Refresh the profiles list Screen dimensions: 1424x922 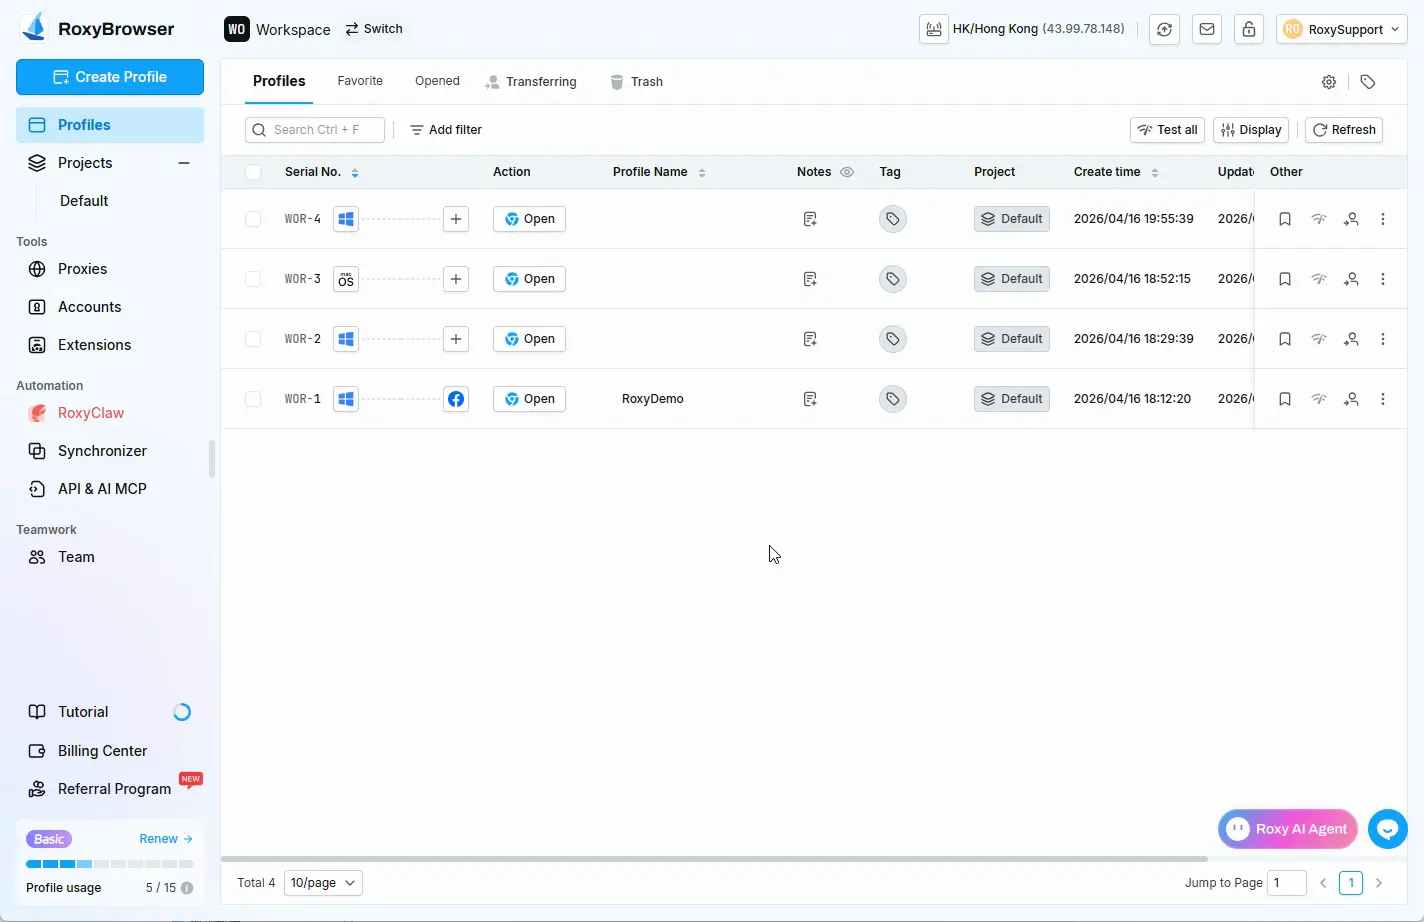tap(1344, 130)
